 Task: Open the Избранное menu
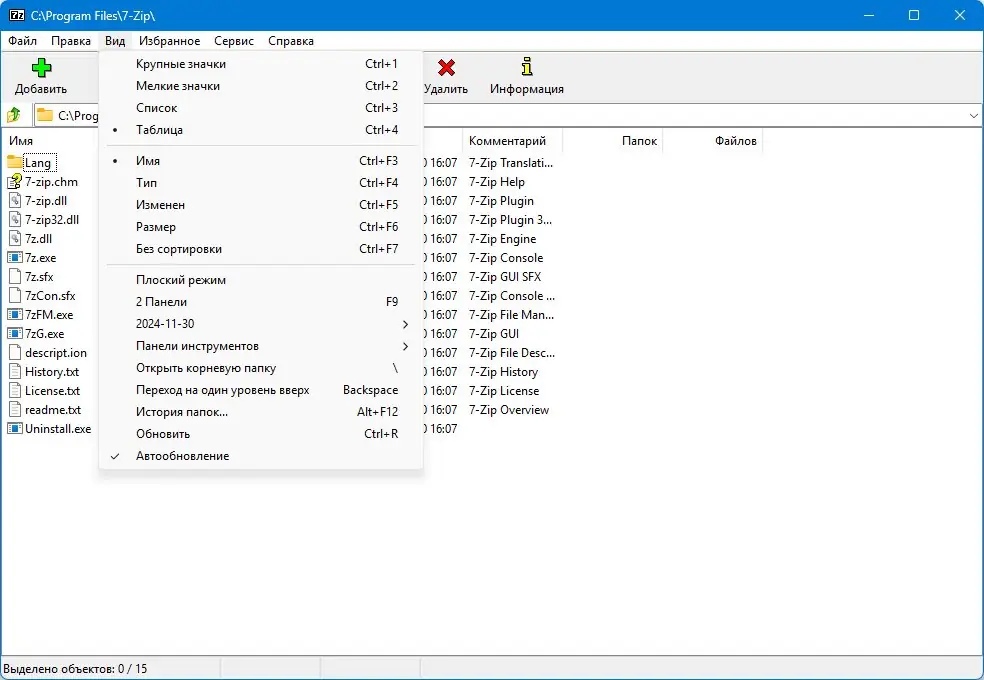169,41
